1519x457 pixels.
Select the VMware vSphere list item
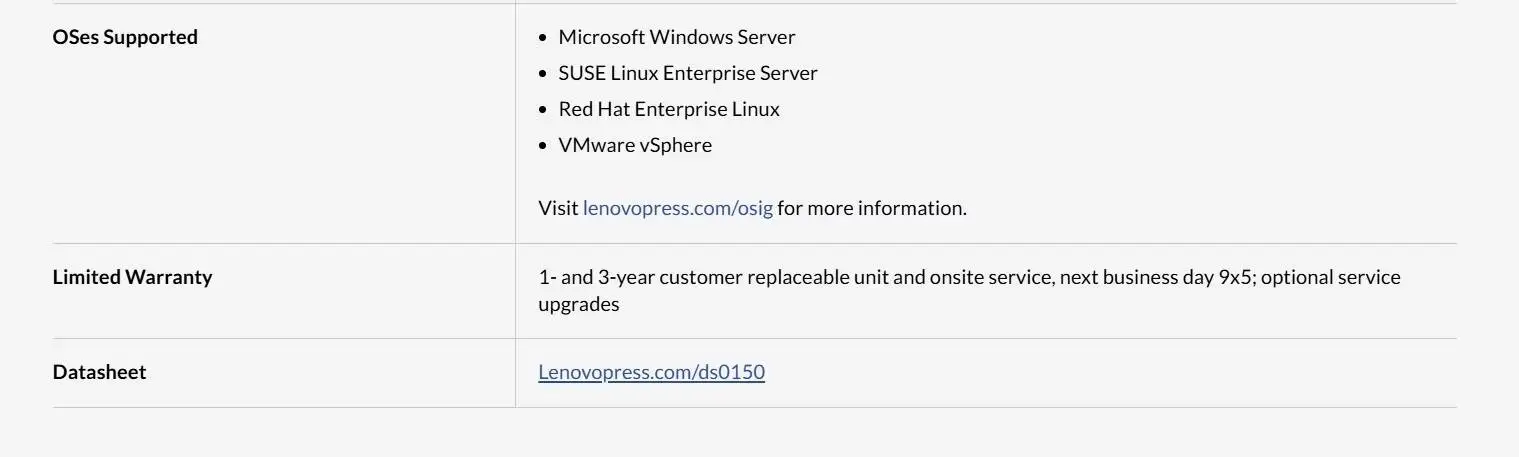(x=635, y=145)
